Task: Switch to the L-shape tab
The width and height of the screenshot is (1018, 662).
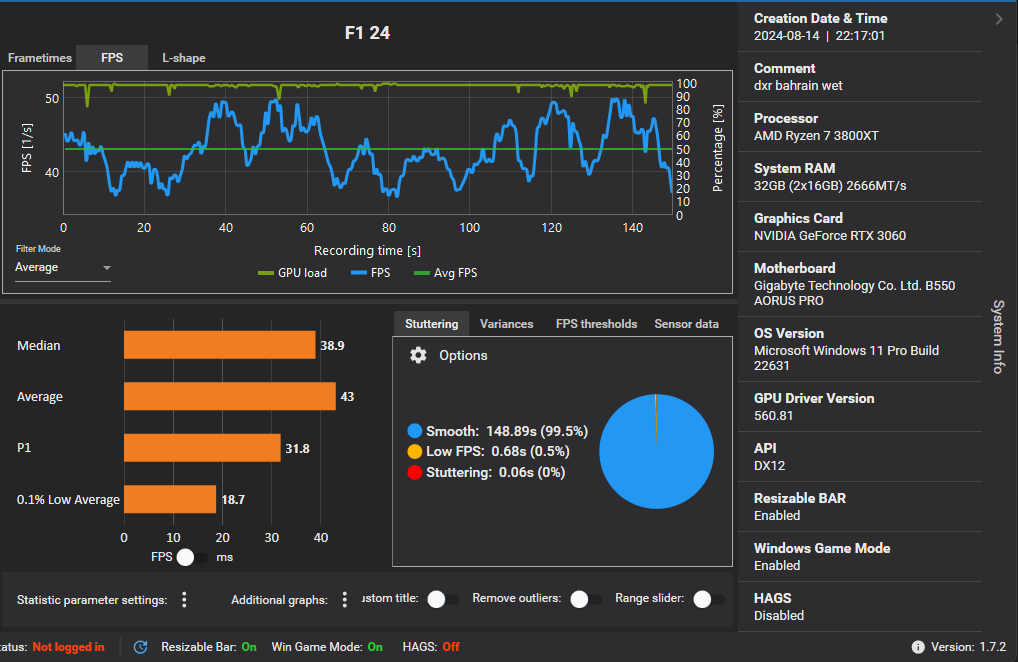Action: coord(184,58)
